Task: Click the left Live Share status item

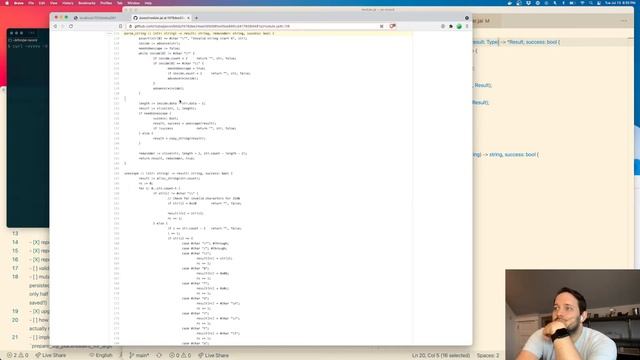Action: tap(51, 356)
